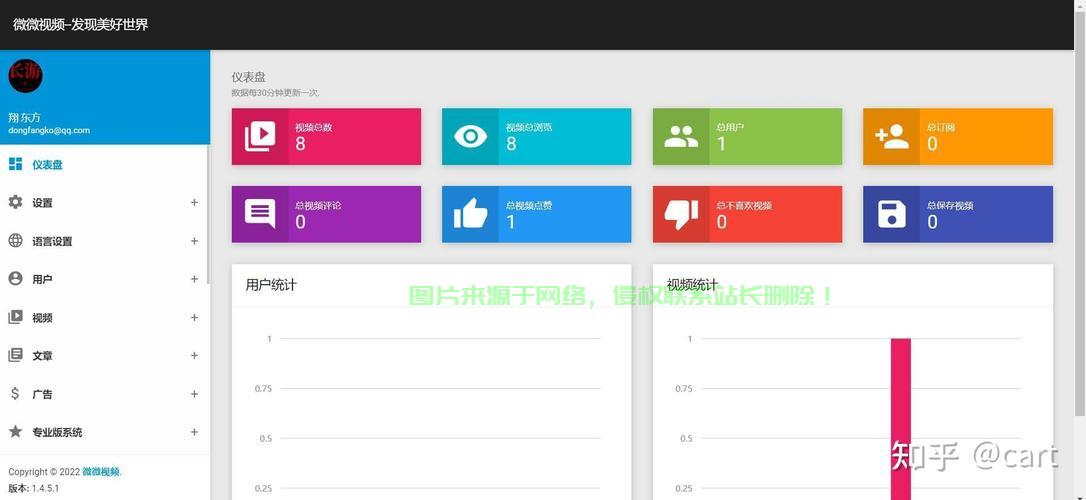The height and width of the screenshot is (500, 1086).
Task: Click the 总视频评论 value 0
Action: (x=300, y=222)
